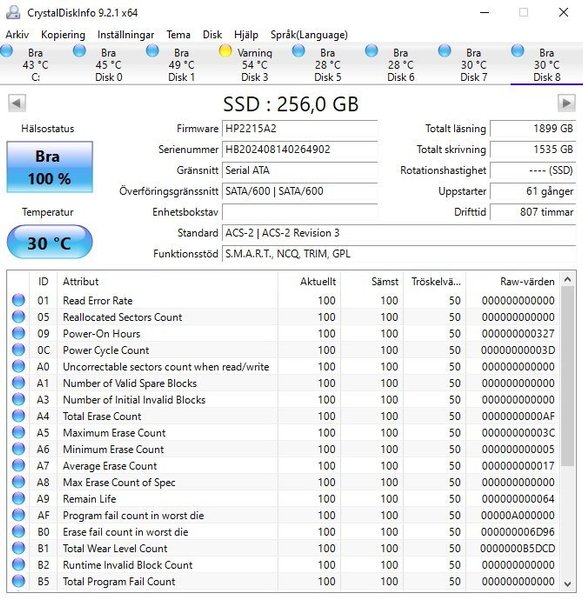
Task: Click the CrystalDiskInfo app icon in title bar
Action: pyautogui.click(x=13, y=12)
